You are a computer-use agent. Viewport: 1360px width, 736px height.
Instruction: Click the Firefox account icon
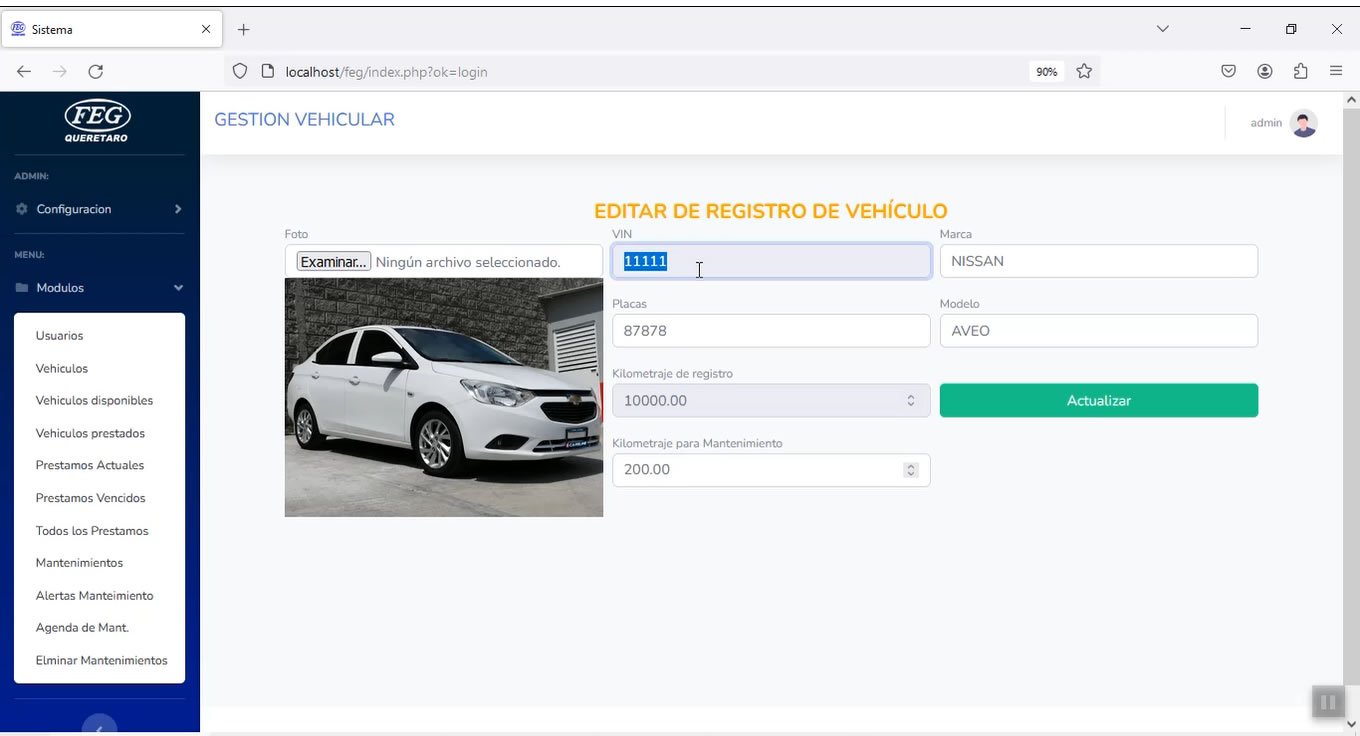(1265, 71)
